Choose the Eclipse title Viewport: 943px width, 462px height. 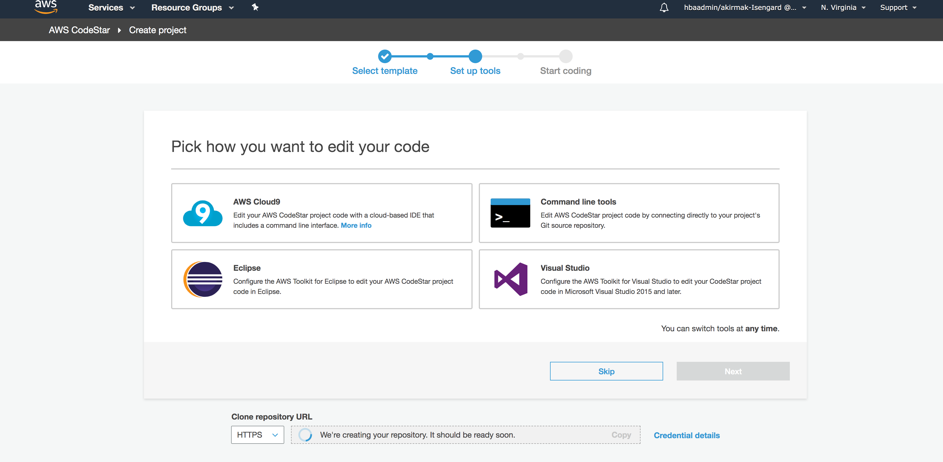pyautogui.click(x=247, y=268)
